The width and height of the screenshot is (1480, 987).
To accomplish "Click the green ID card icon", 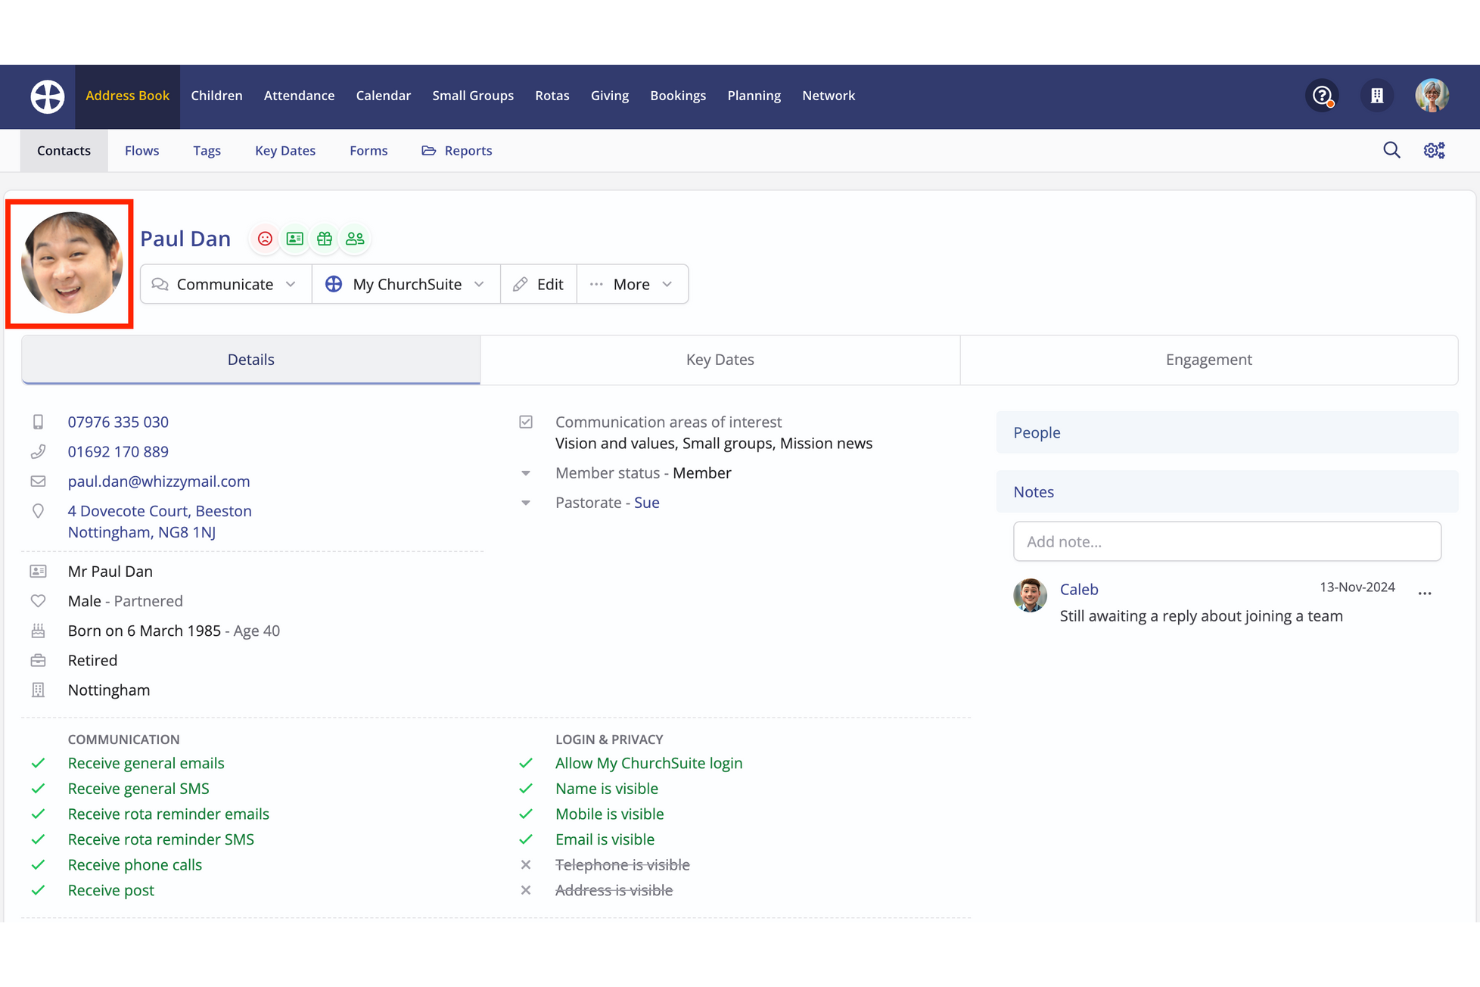I will point(295,239).
